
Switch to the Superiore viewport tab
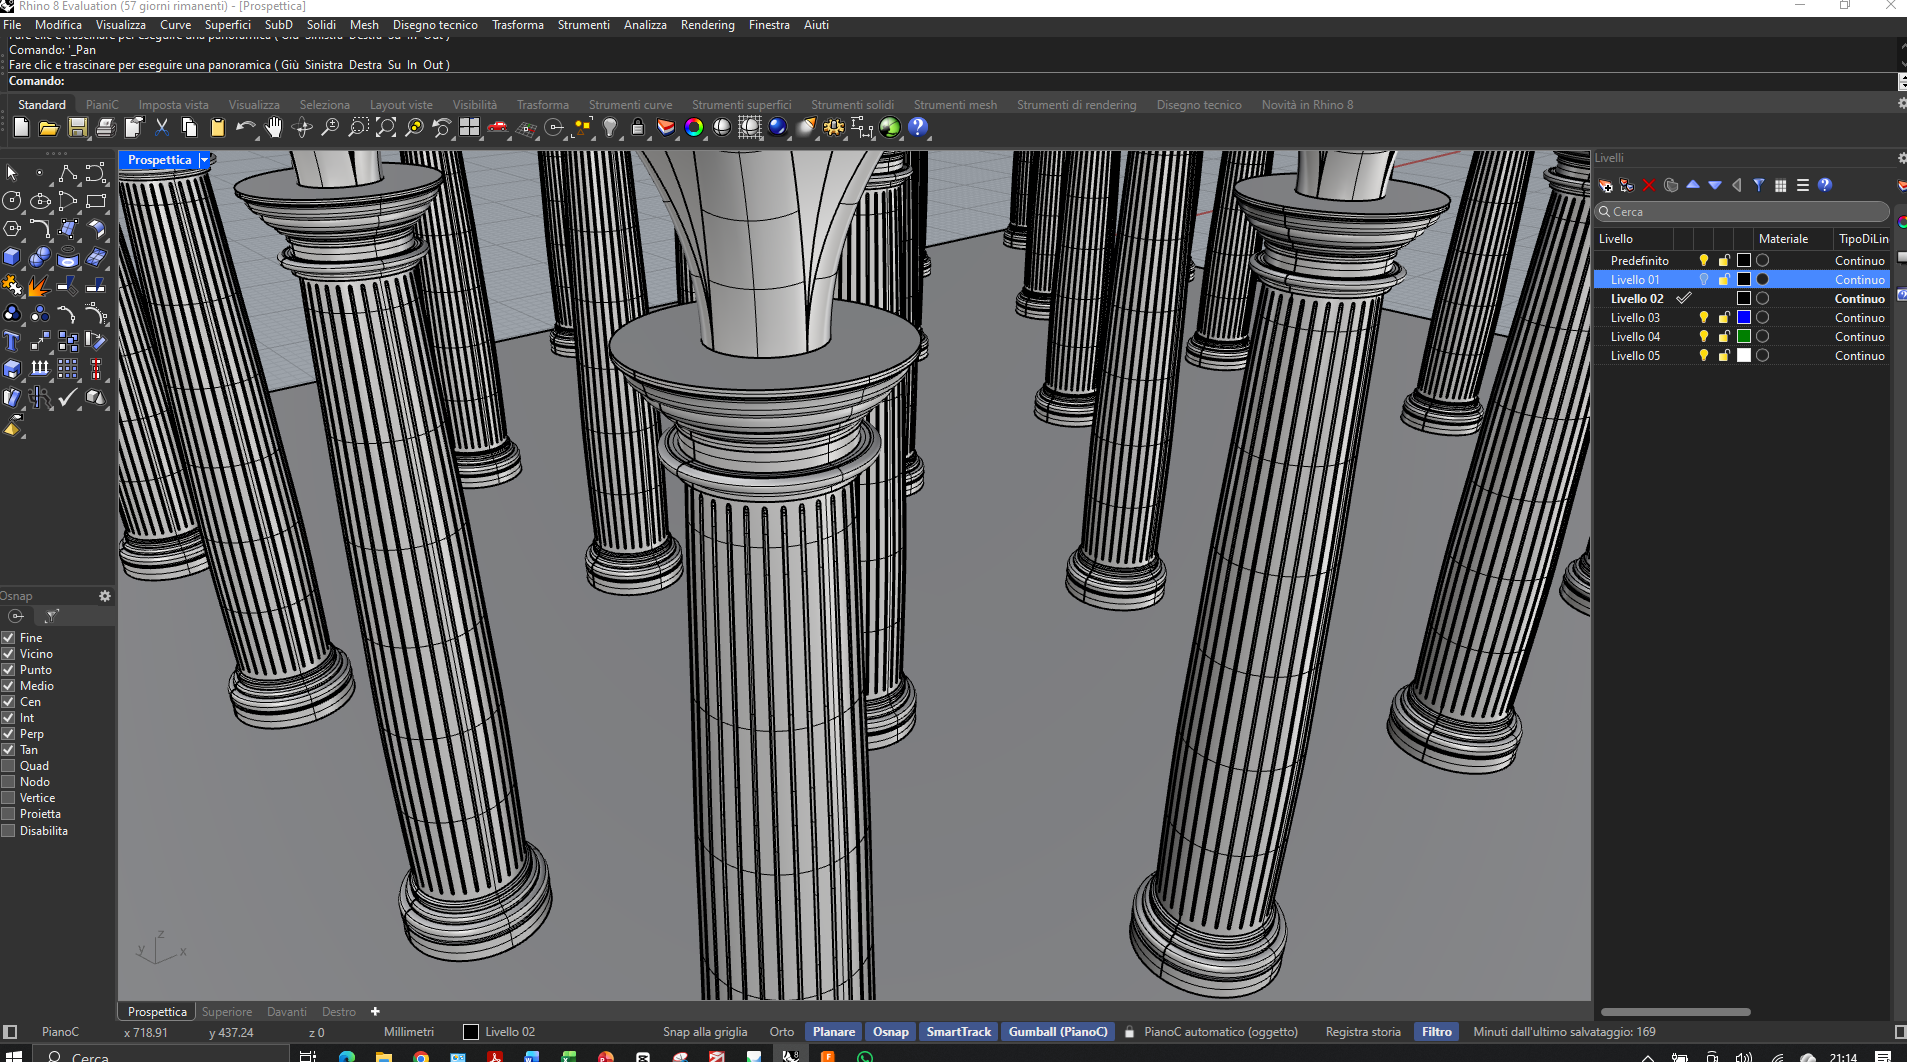tap(227, 1012)
